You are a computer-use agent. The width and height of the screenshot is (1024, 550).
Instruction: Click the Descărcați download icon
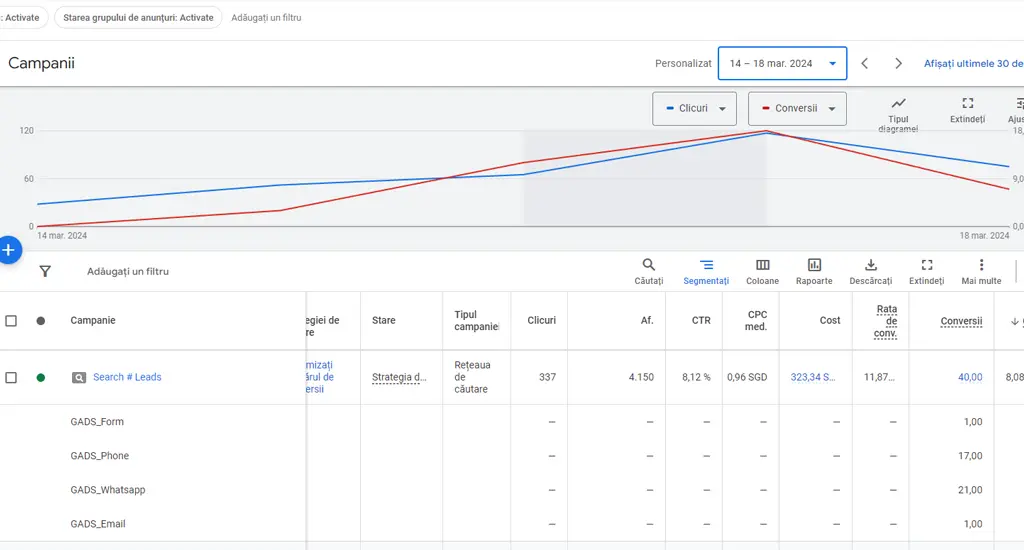(x=871, y=265)
